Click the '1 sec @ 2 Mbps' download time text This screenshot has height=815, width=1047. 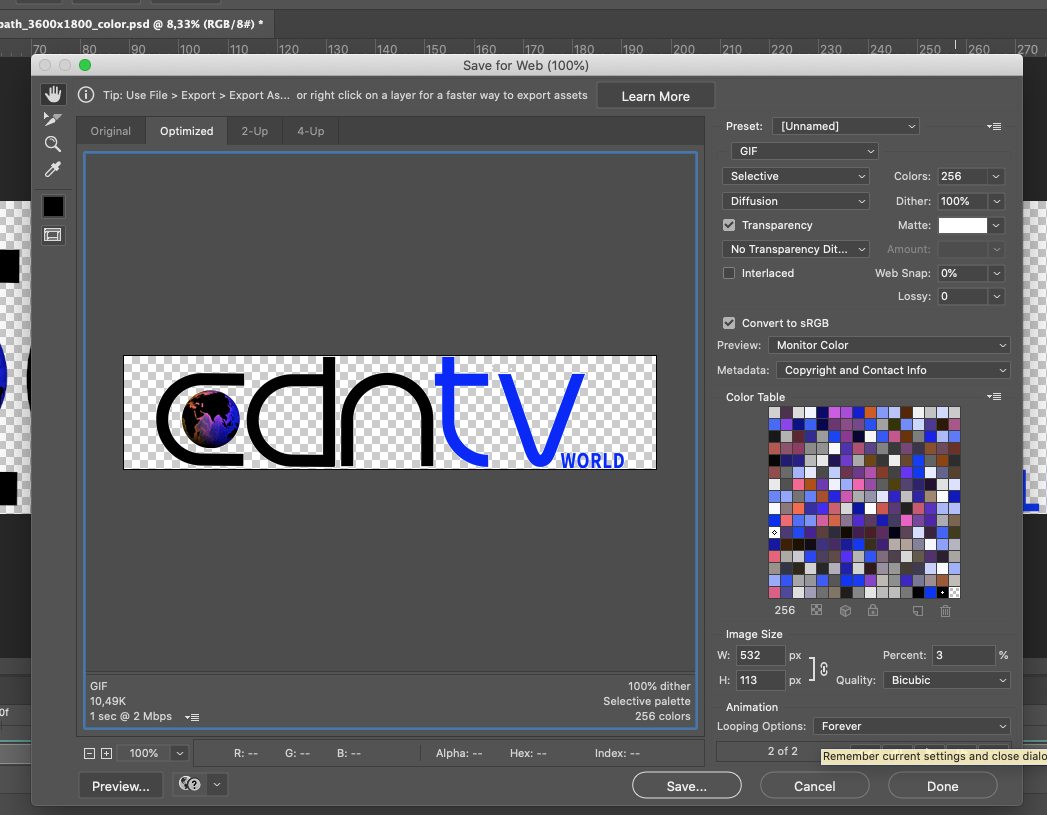click(131, 716)
